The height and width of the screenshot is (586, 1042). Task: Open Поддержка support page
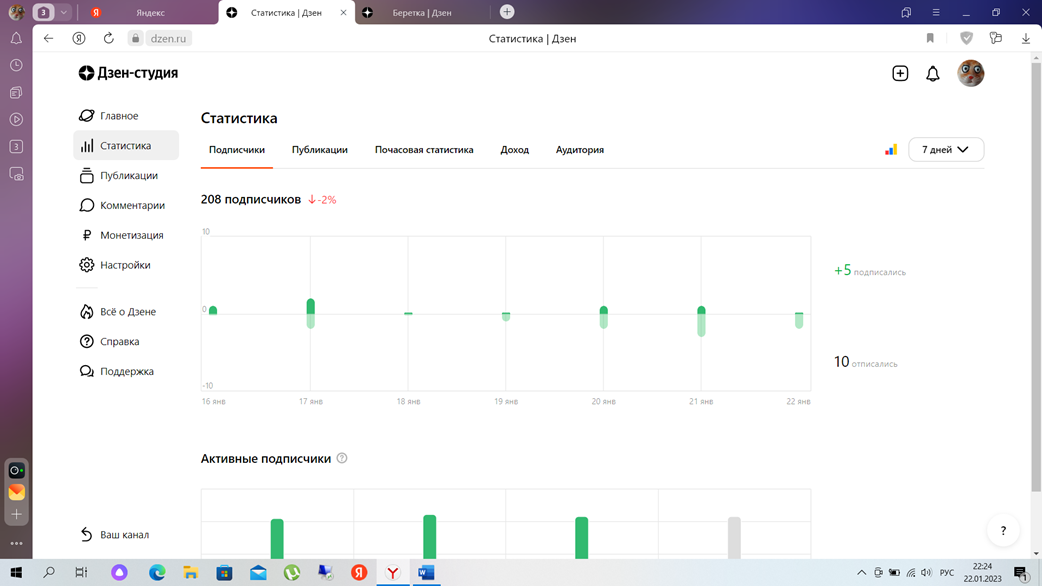(x=117, y=371)
